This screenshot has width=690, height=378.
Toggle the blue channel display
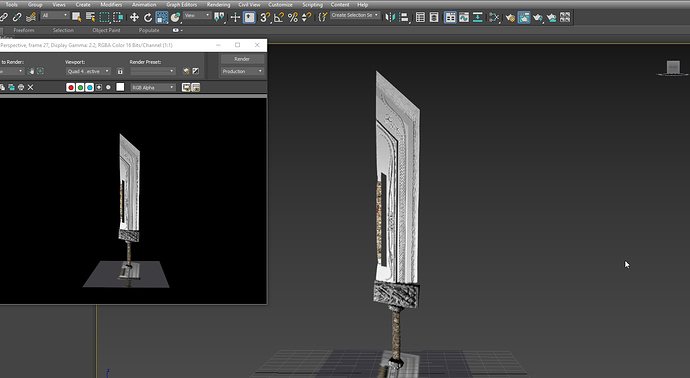[x=89, y=87]
